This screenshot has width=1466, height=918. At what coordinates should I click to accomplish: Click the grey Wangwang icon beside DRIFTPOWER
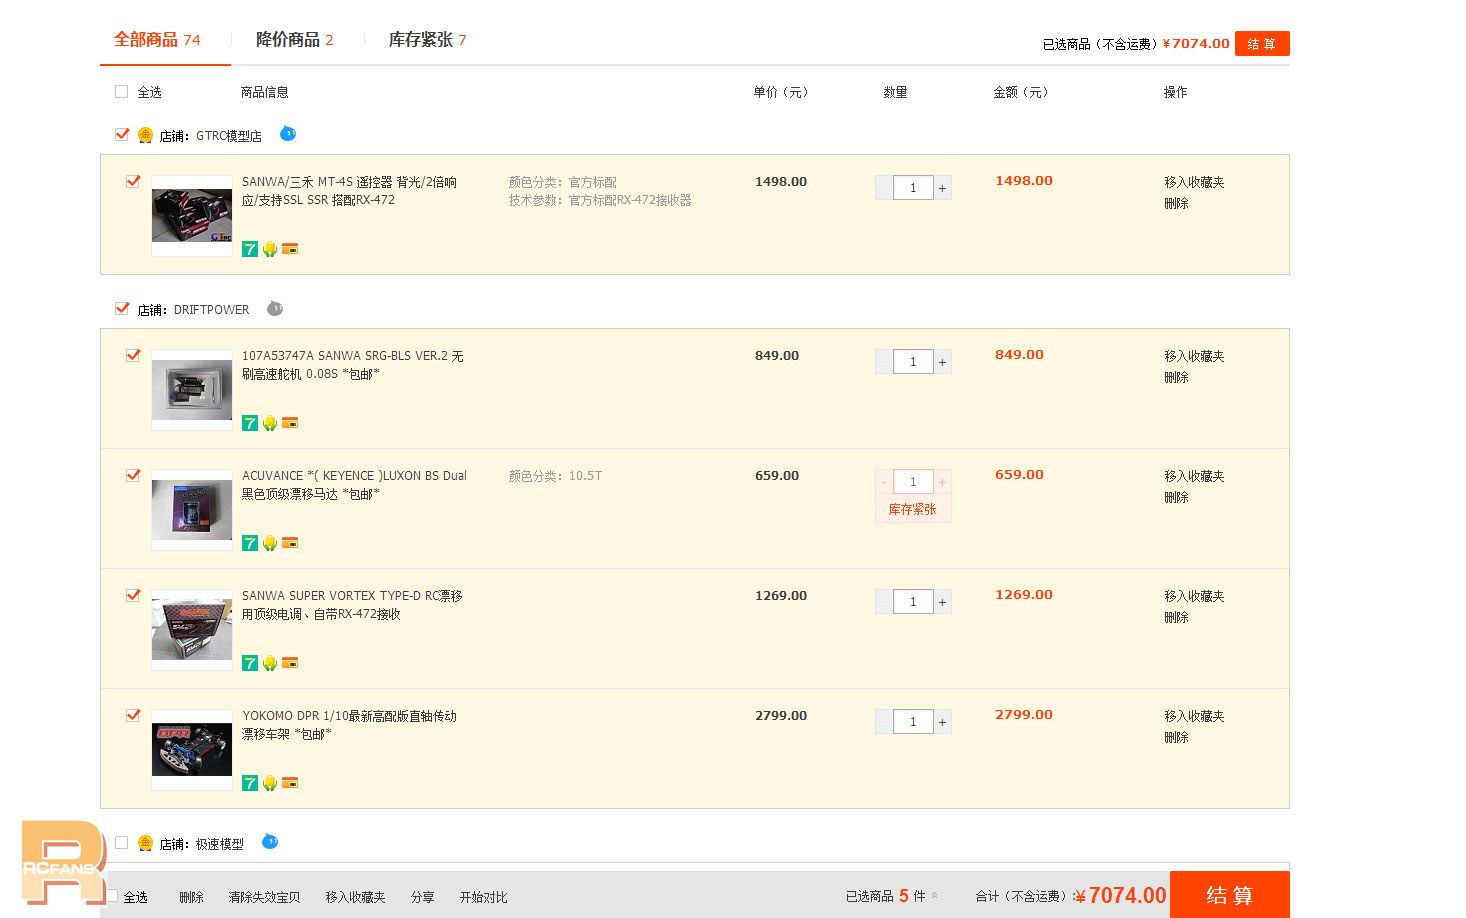275,308
